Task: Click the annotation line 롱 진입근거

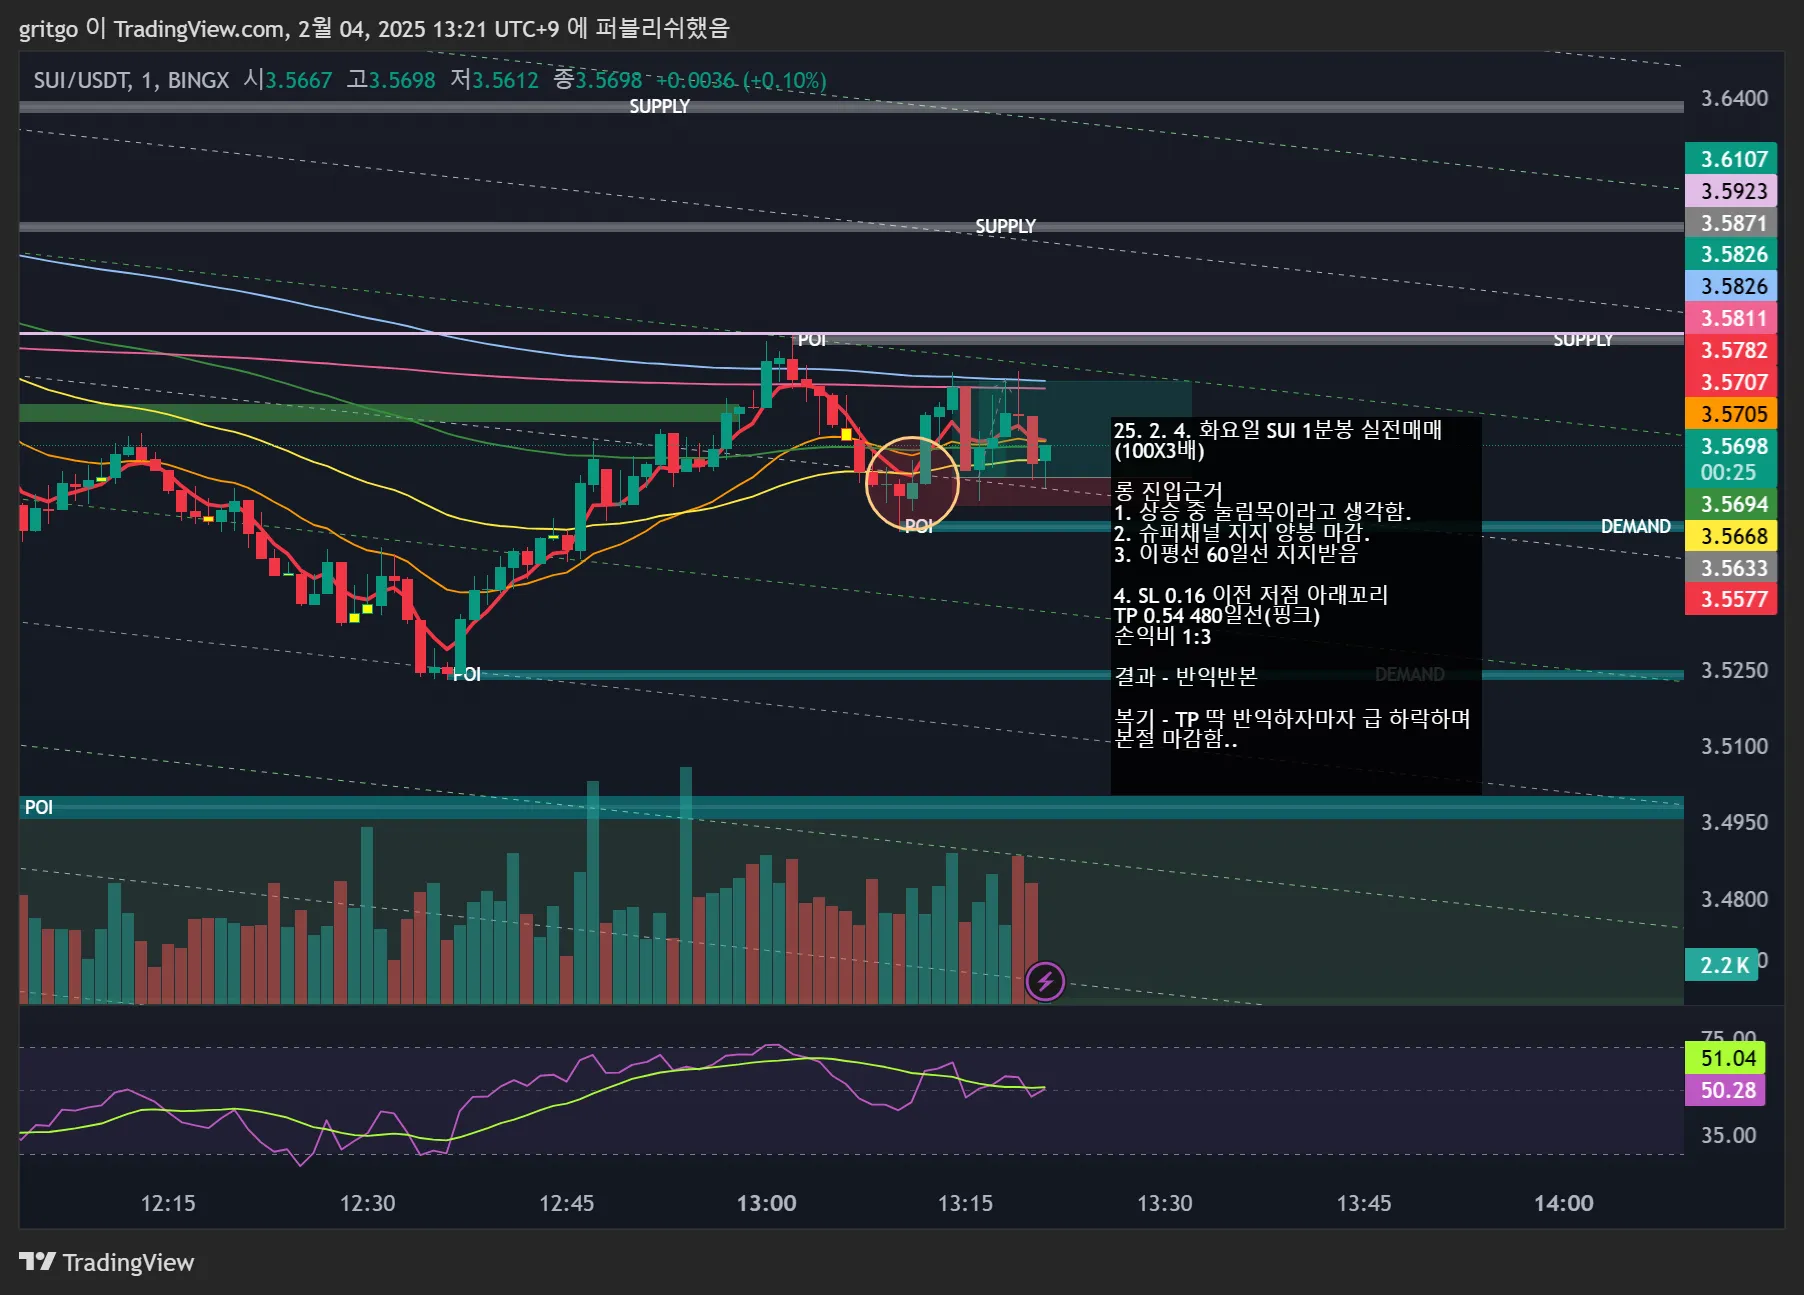Action: click(1168, 491)
